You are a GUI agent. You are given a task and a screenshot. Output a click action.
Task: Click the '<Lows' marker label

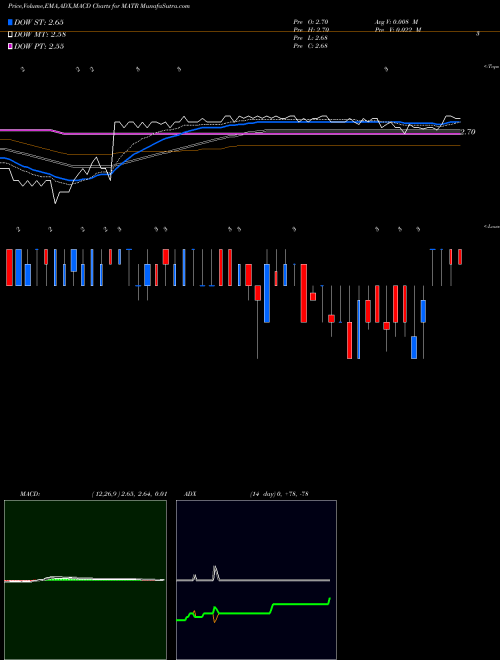[x=492, y=226]
